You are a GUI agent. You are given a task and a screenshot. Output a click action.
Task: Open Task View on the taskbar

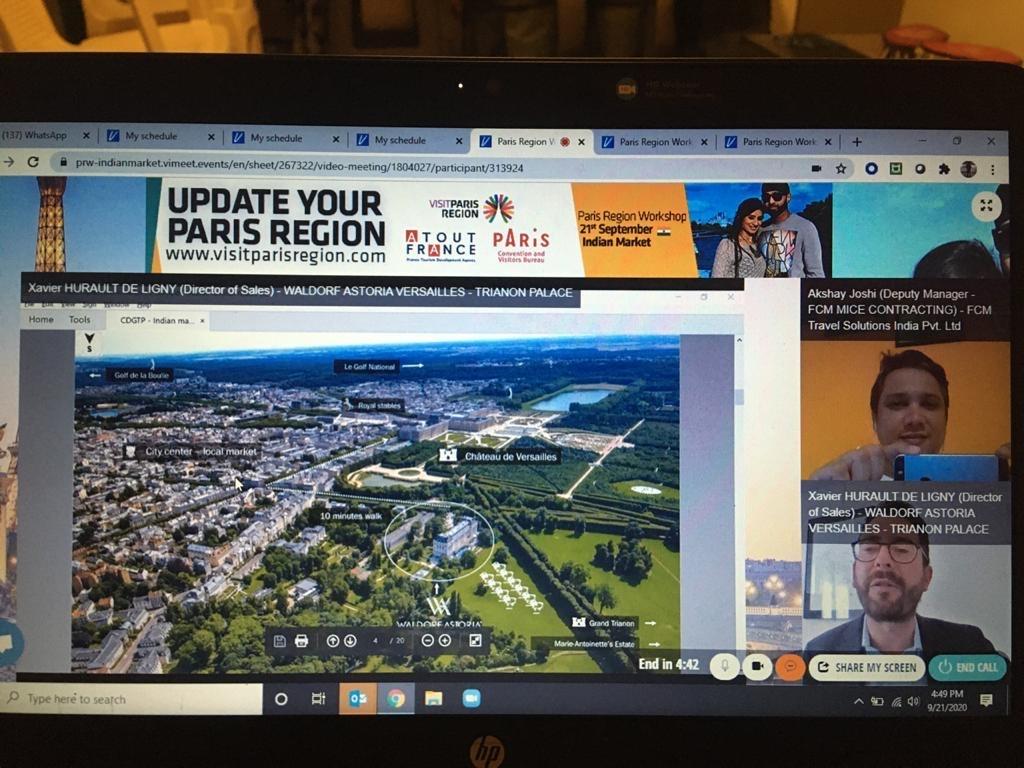tap(319, 699)
